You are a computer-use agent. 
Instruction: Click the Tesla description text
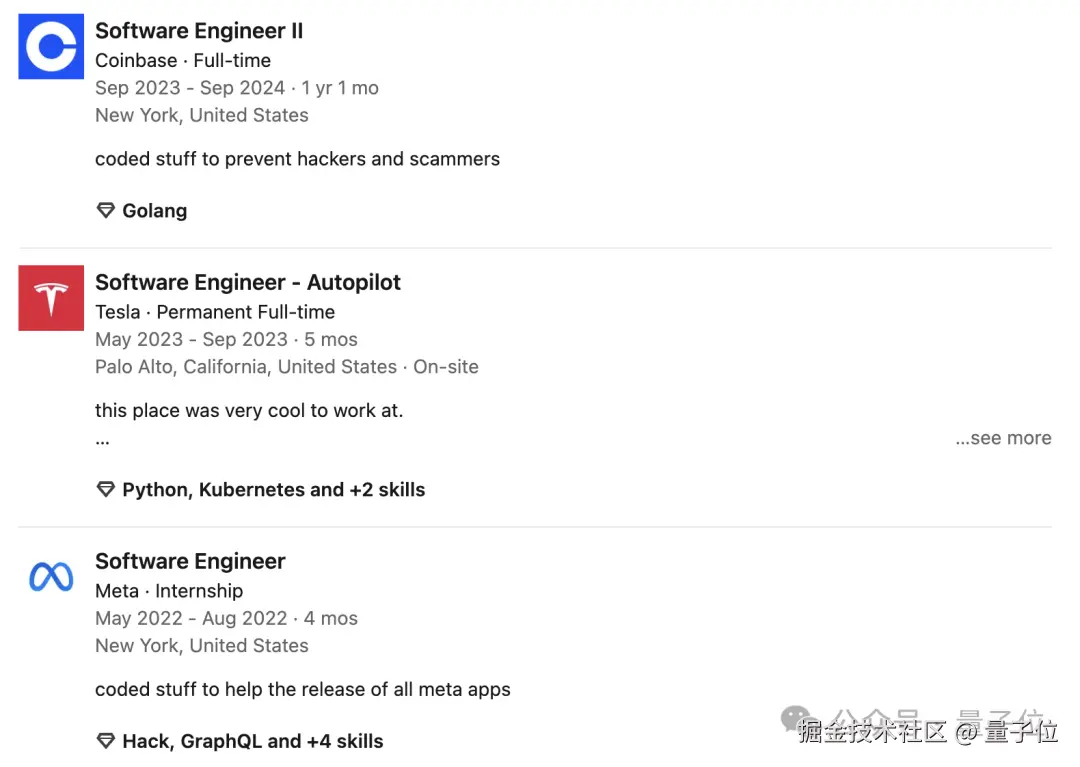pos(249,410)
